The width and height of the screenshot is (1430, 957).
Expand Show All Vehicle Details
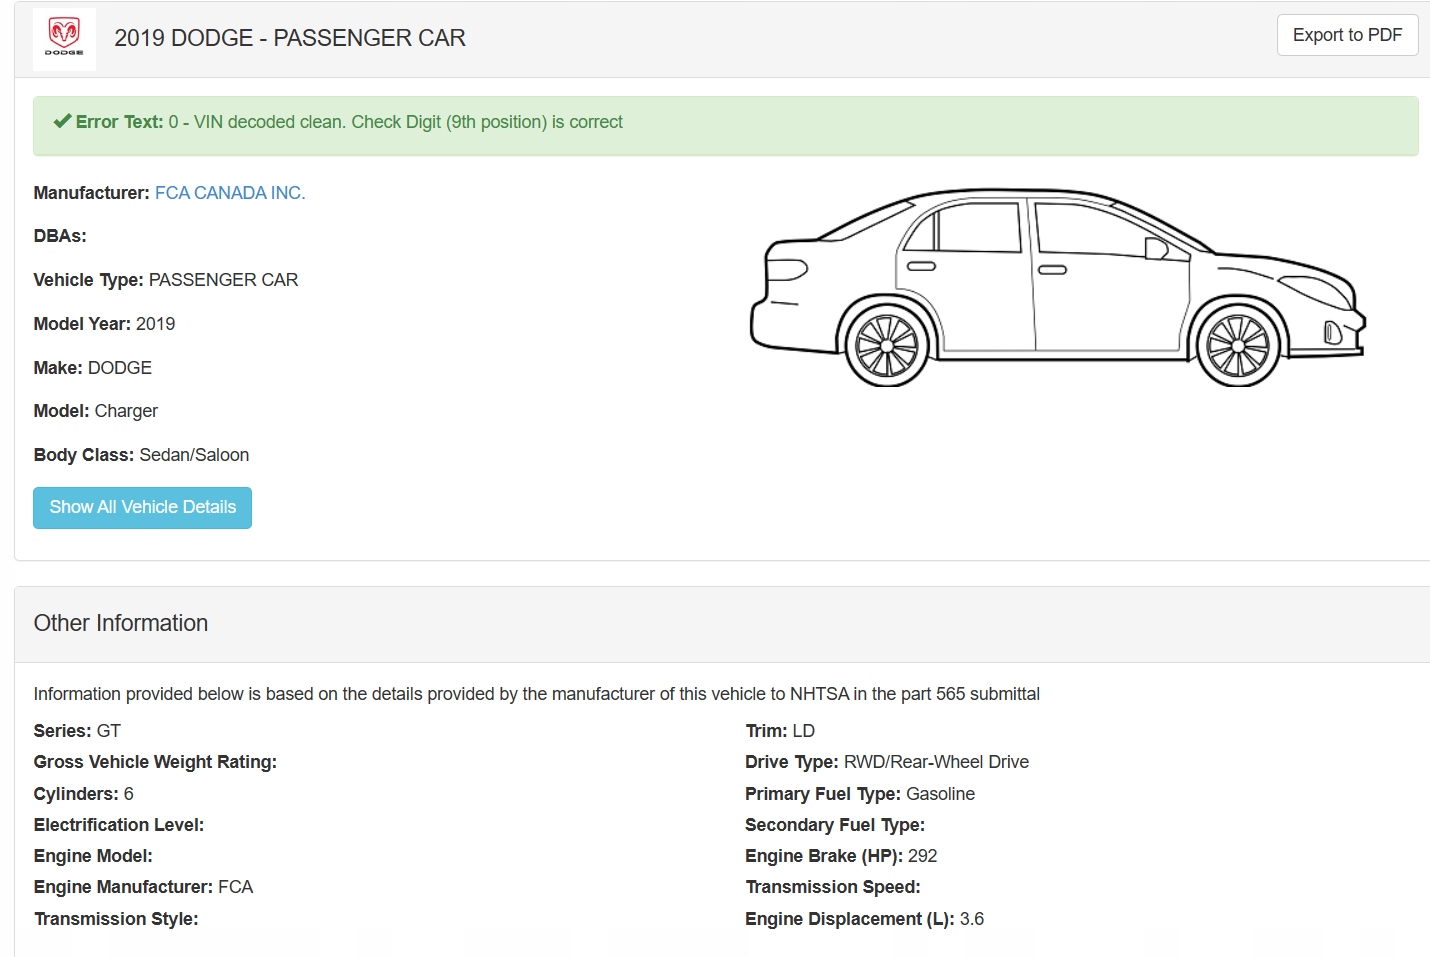(x=142, y=508)
